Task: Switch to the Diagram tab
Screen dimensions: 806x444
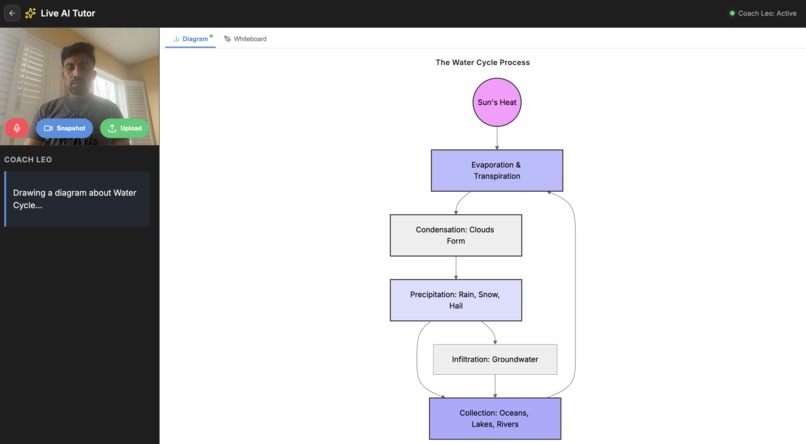Action: tap(191, 39)
